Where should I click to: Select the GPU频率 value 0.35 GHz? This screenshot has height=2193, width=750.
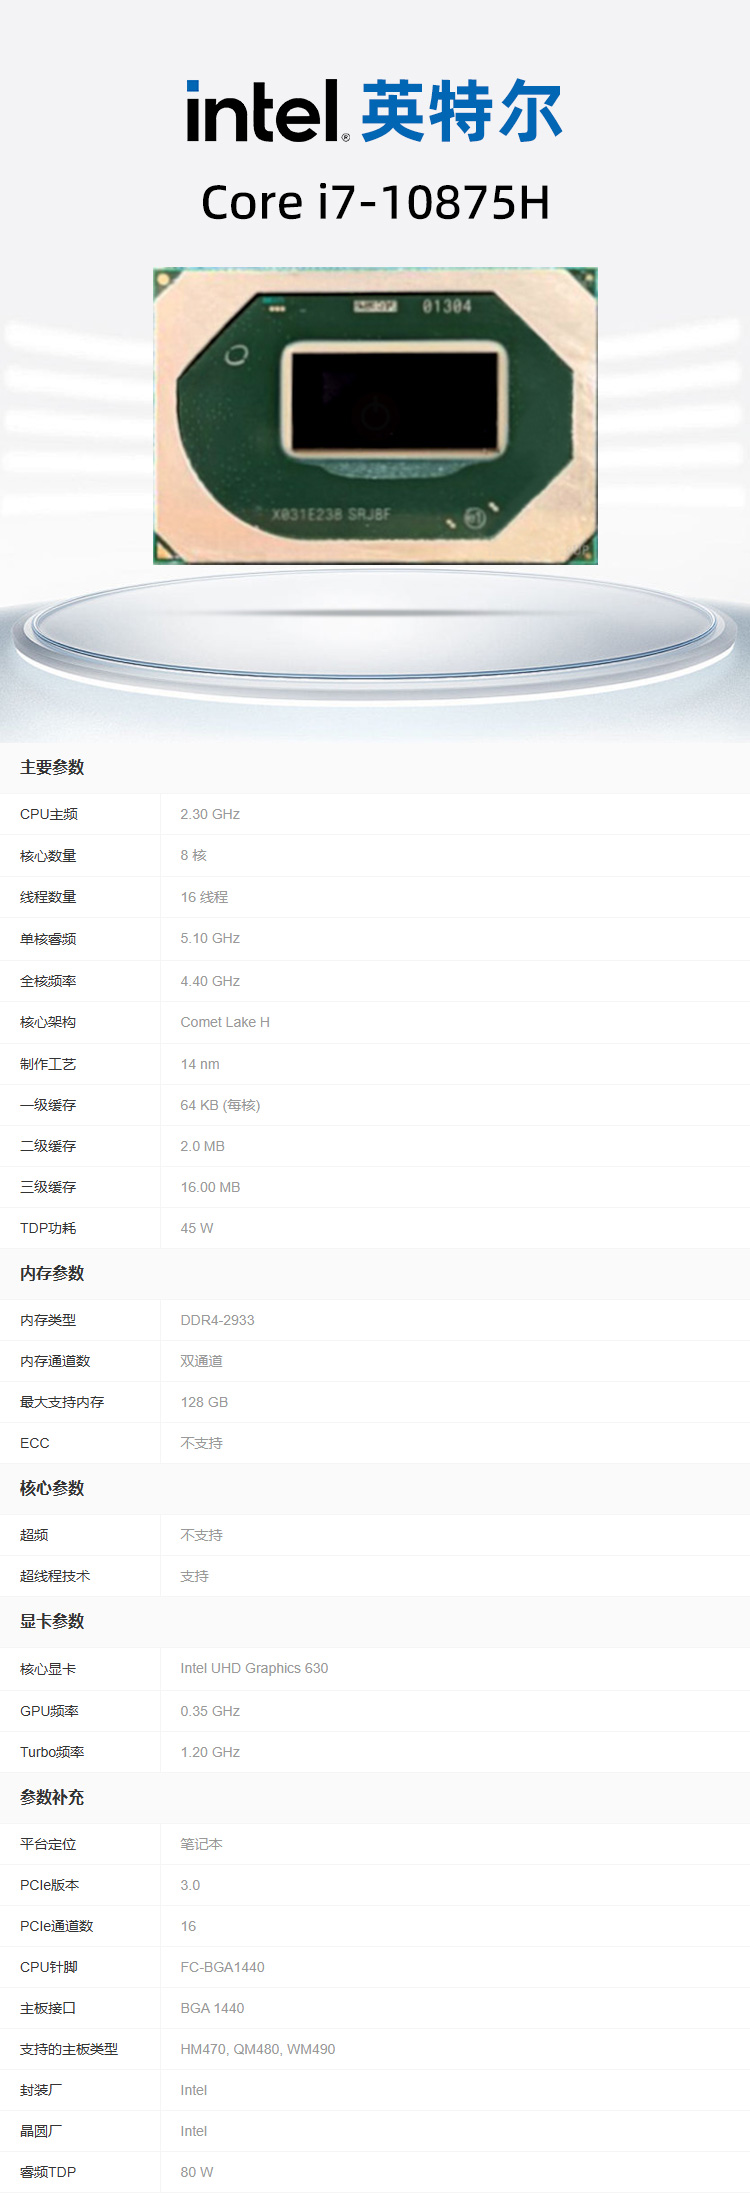coord(210,1711)
